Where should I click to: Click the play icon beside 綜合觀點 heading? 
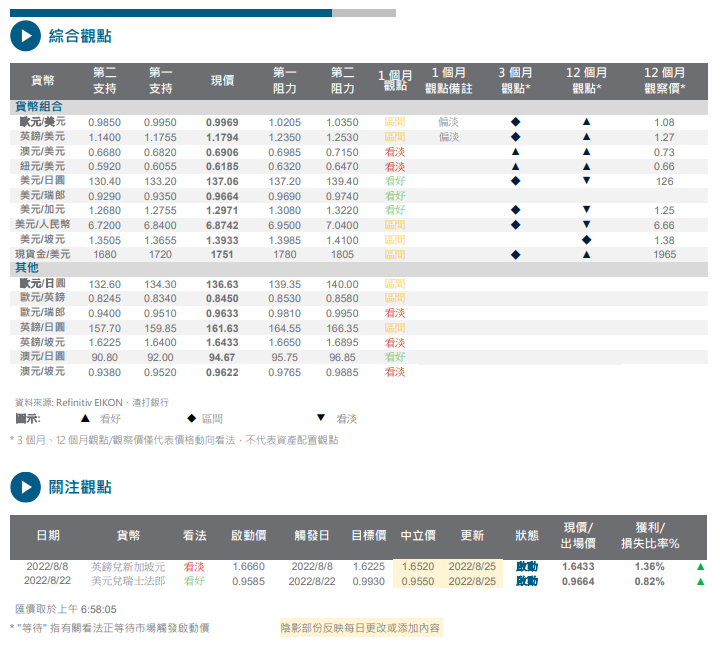coord(24,37)
